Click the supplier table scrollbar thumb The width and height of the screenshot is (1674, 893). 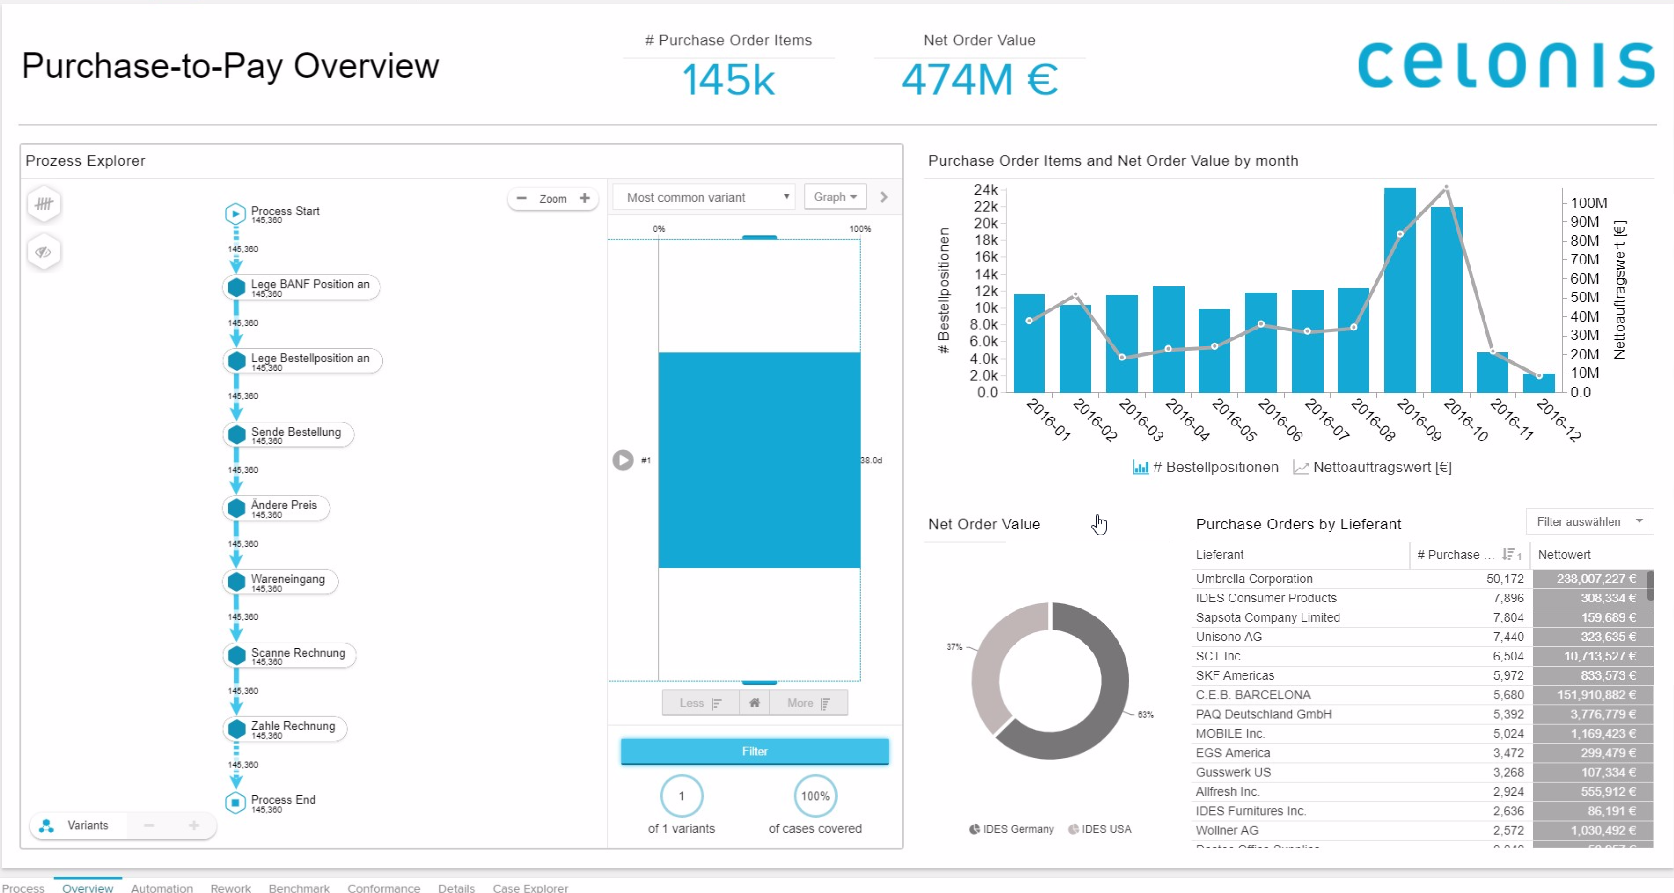pyautogui.click(x=1650, y=585)
